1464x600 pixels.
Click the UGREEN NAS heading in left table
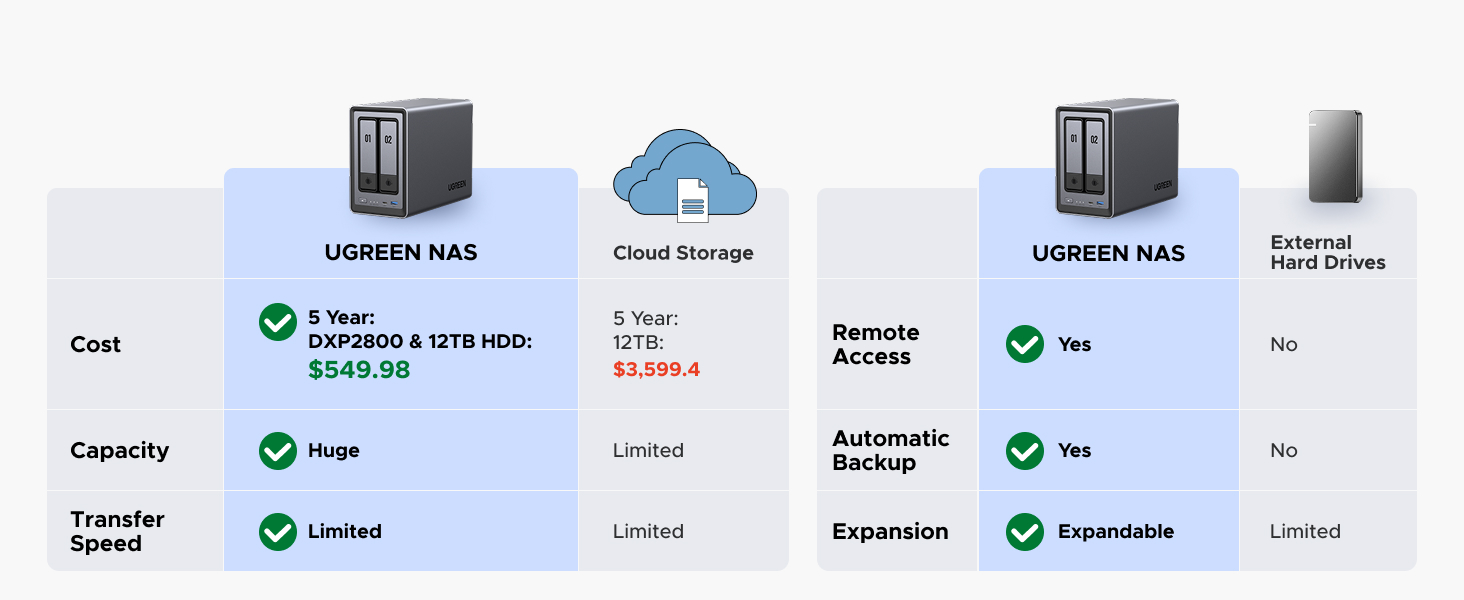401,253
